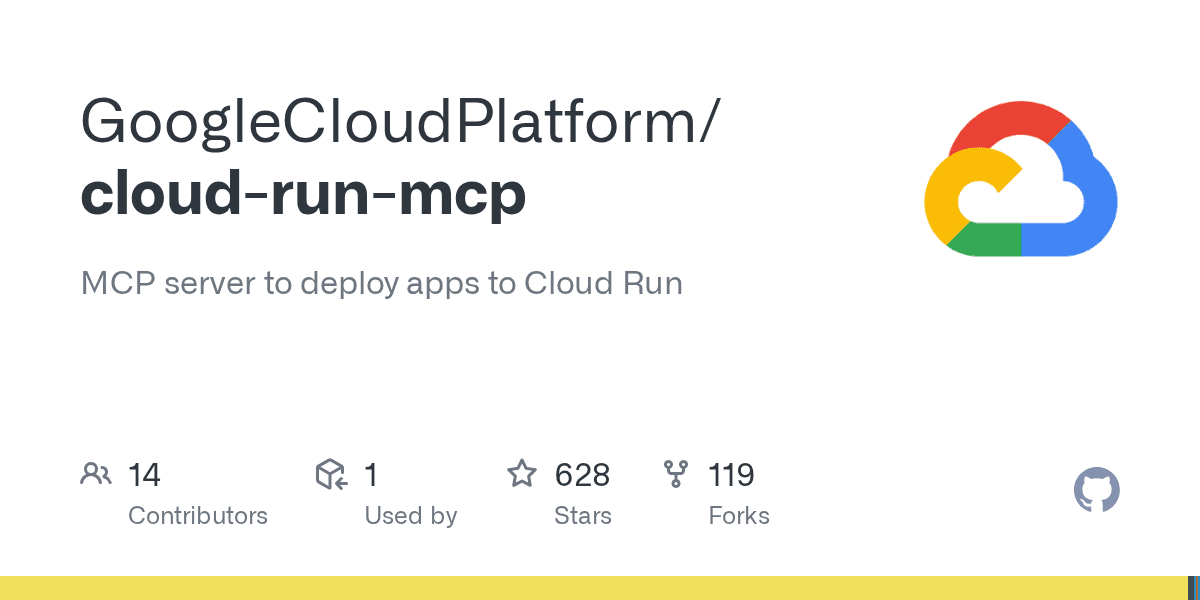
Task: Click the Used by package icon
Action: (x=331, y=474)
